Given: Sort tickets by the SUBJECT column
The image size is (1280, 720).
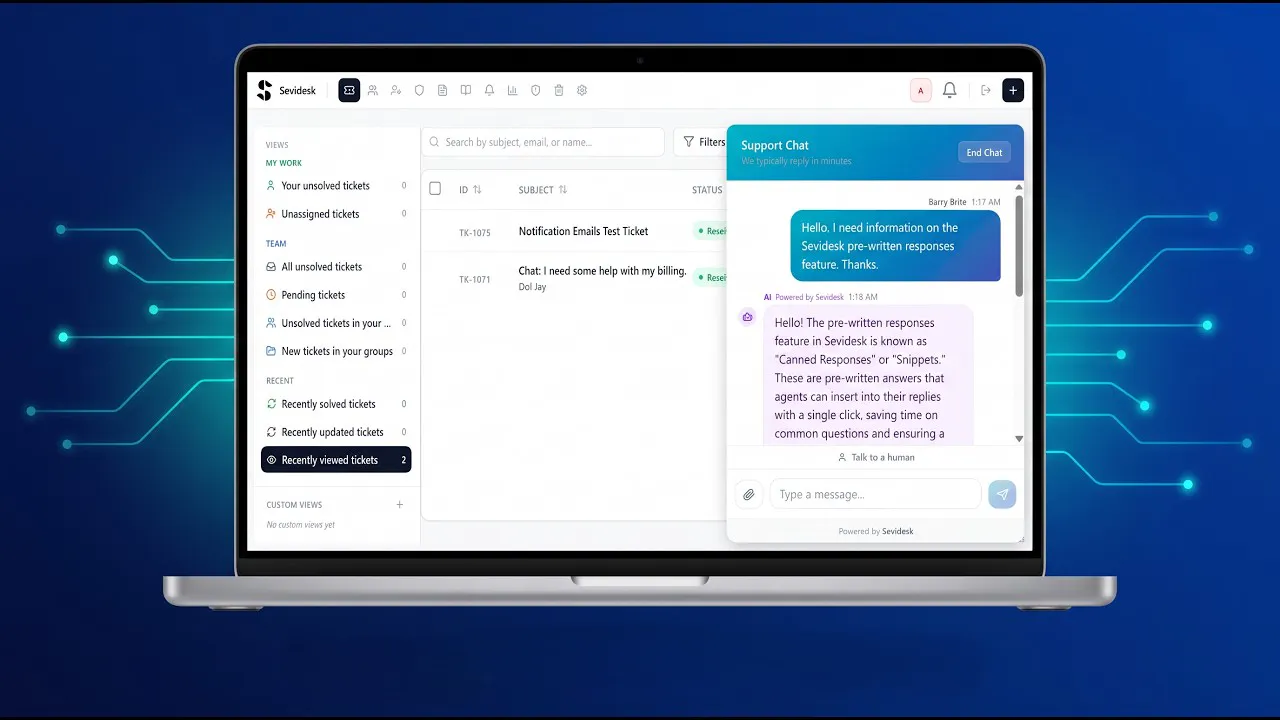Looking at the screenshot, I should tap(543, 190).
